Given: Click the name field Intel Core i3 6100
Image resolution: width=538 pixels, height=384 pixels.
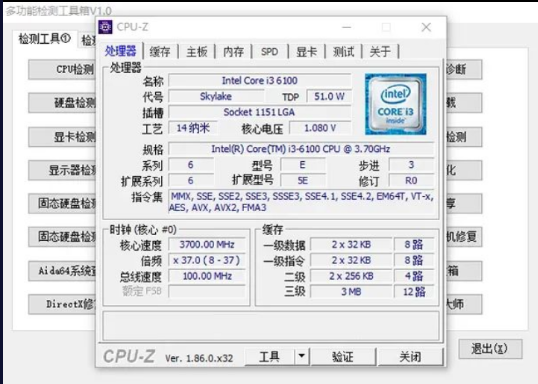Looking at the screenshot, I should point(260,81).
